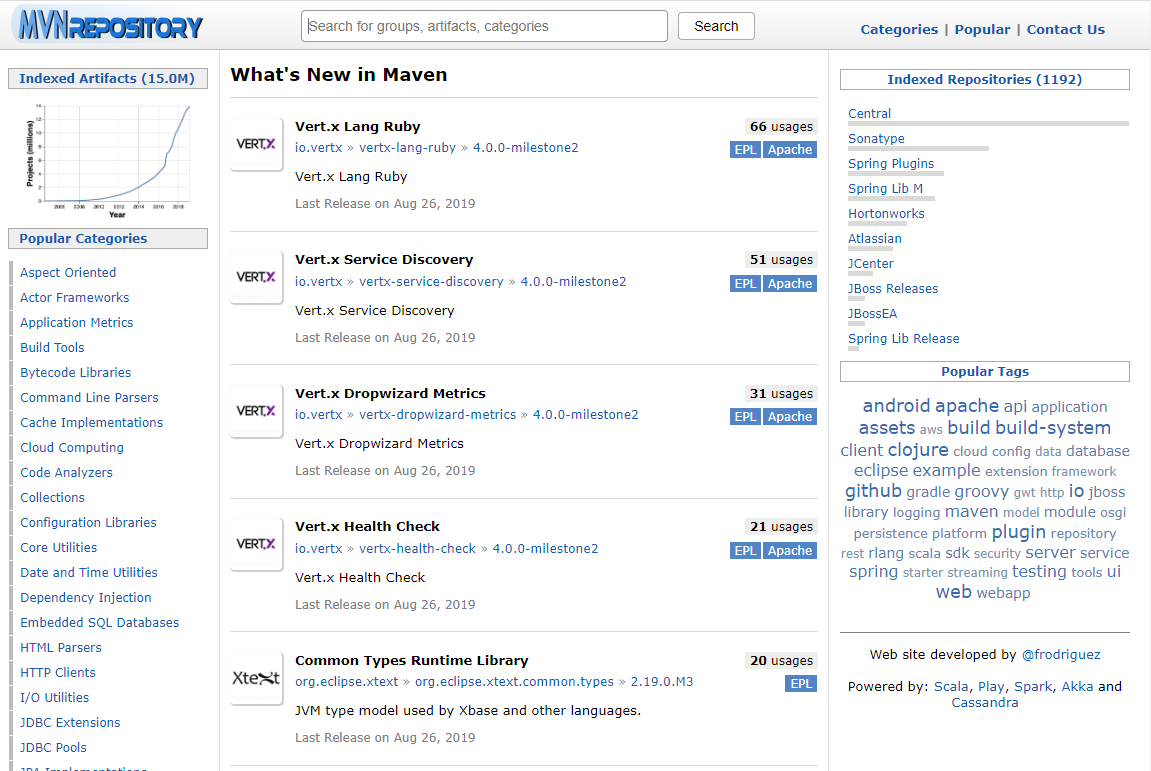The width and height of the screenshot is (1151, 771).
Task: Open the 20 usages badge
Action: pos(781,661)
